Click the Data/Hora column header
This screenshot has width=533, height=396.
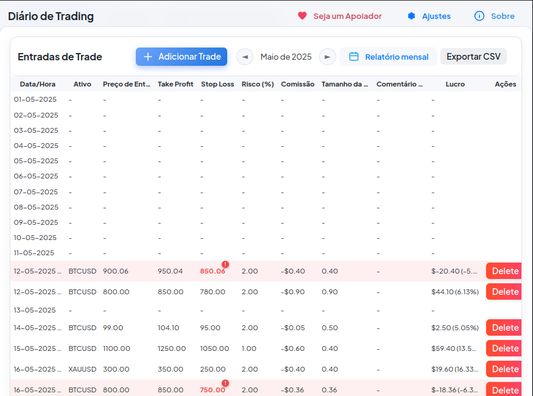point(37,84)
